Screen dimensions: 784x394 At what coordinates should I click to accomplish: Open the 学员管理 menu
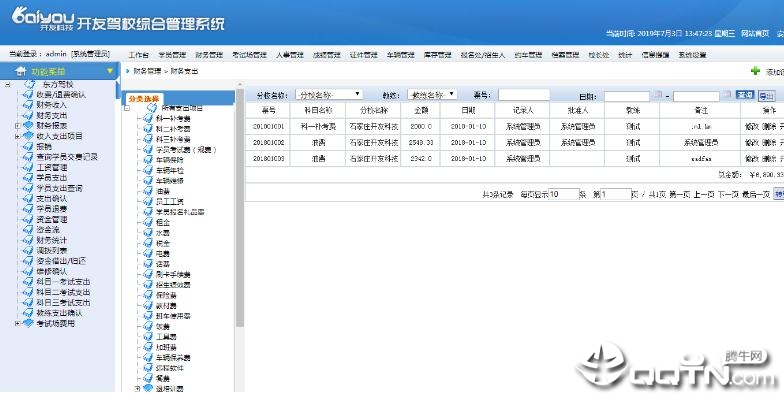point(172,55)
